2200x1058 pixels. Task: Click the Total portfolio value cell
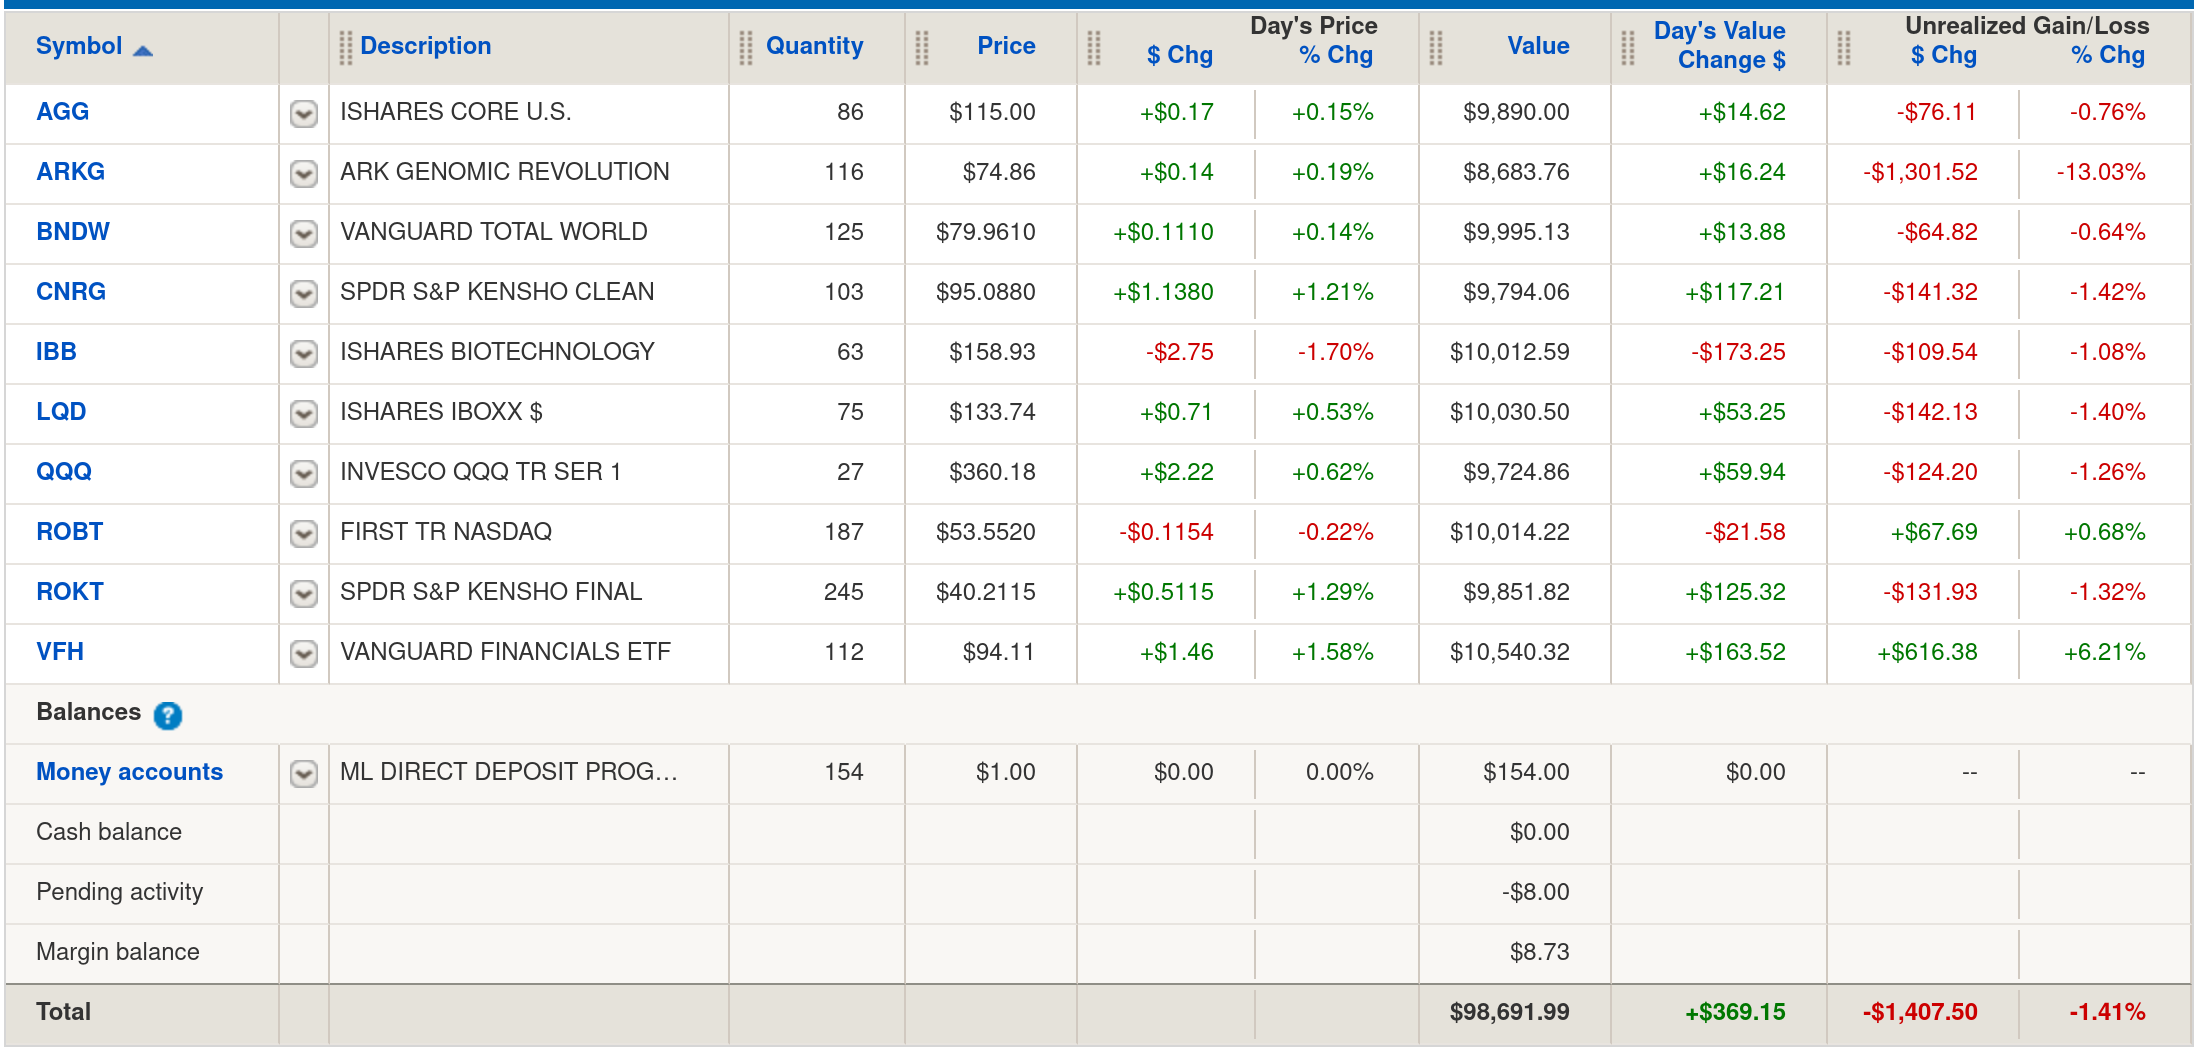1509,1012
